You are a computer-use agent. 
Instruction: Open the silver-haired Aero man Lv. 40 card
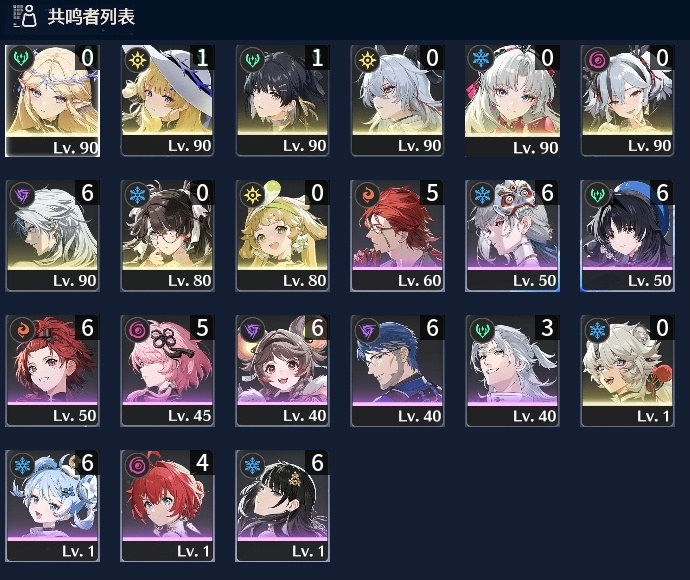(x=512, y=371)
